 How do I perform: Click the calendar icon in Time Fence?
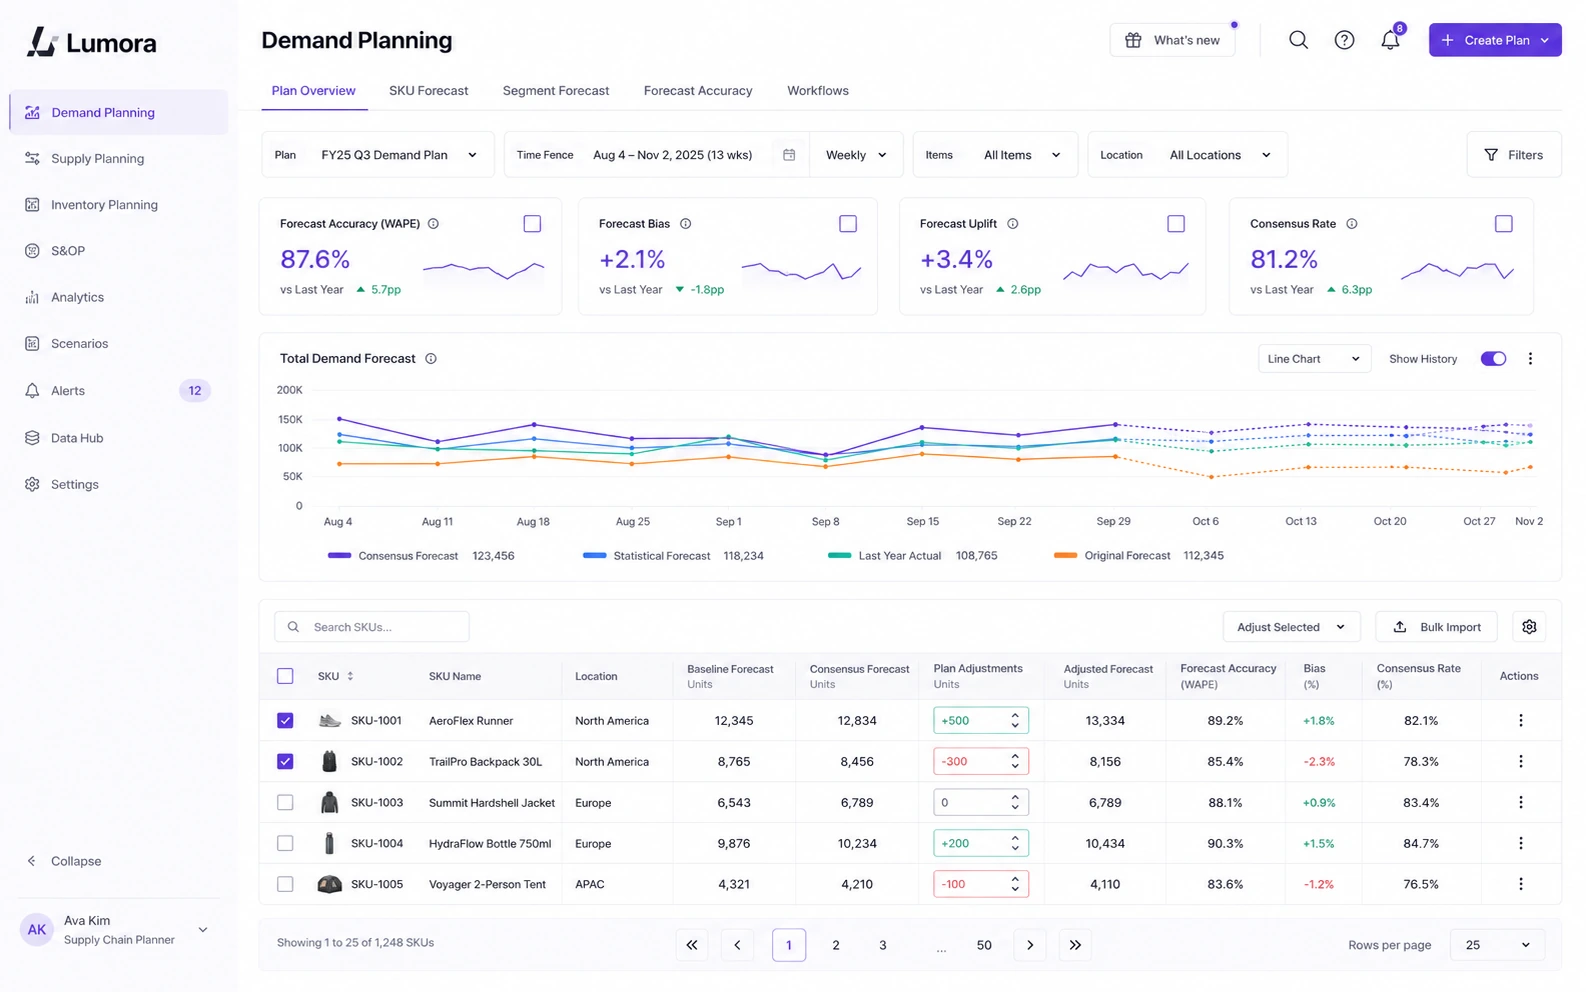[x=789, y=155]
